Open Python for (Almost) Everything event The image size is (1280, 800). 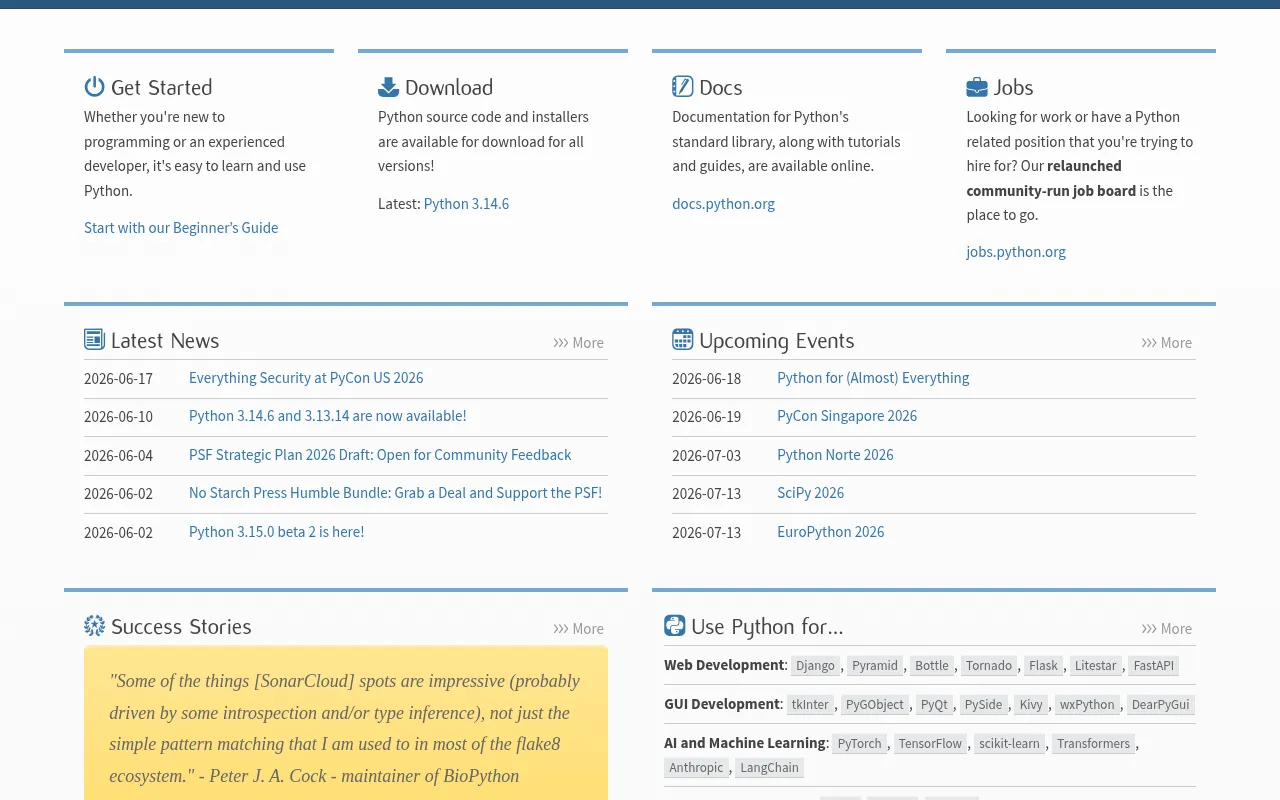(x=873, y=378)
